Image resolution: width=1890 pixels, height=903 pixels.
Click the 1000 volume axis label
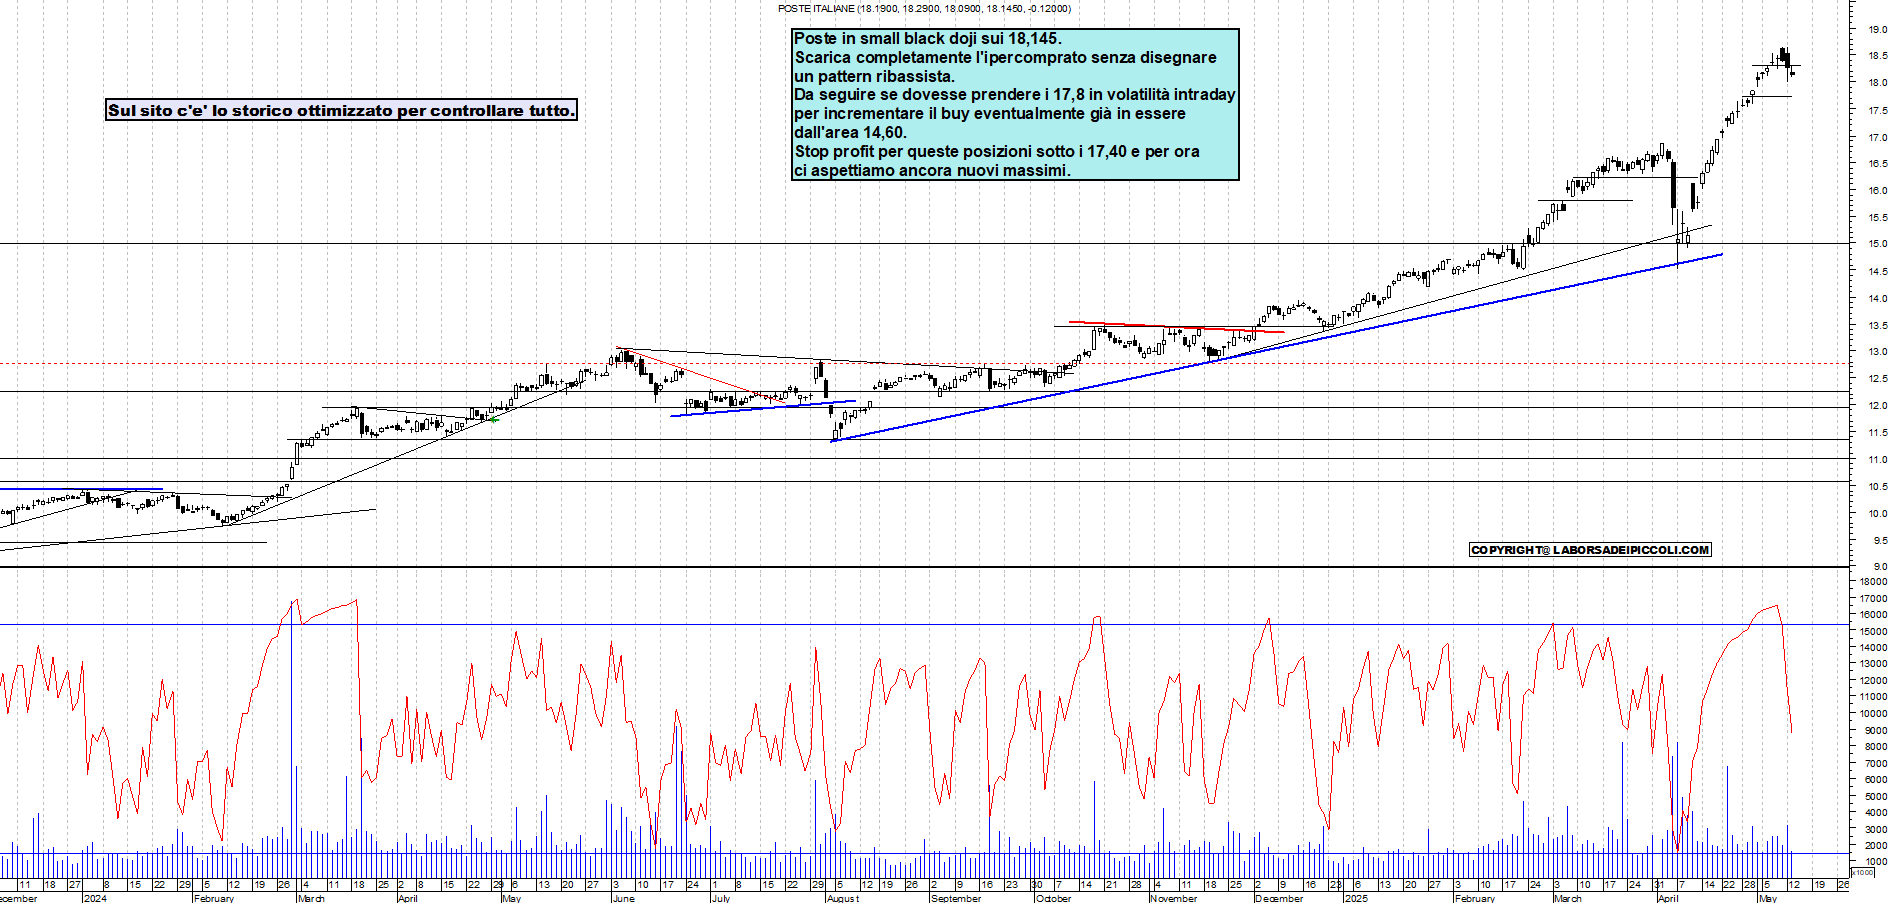1876,861
